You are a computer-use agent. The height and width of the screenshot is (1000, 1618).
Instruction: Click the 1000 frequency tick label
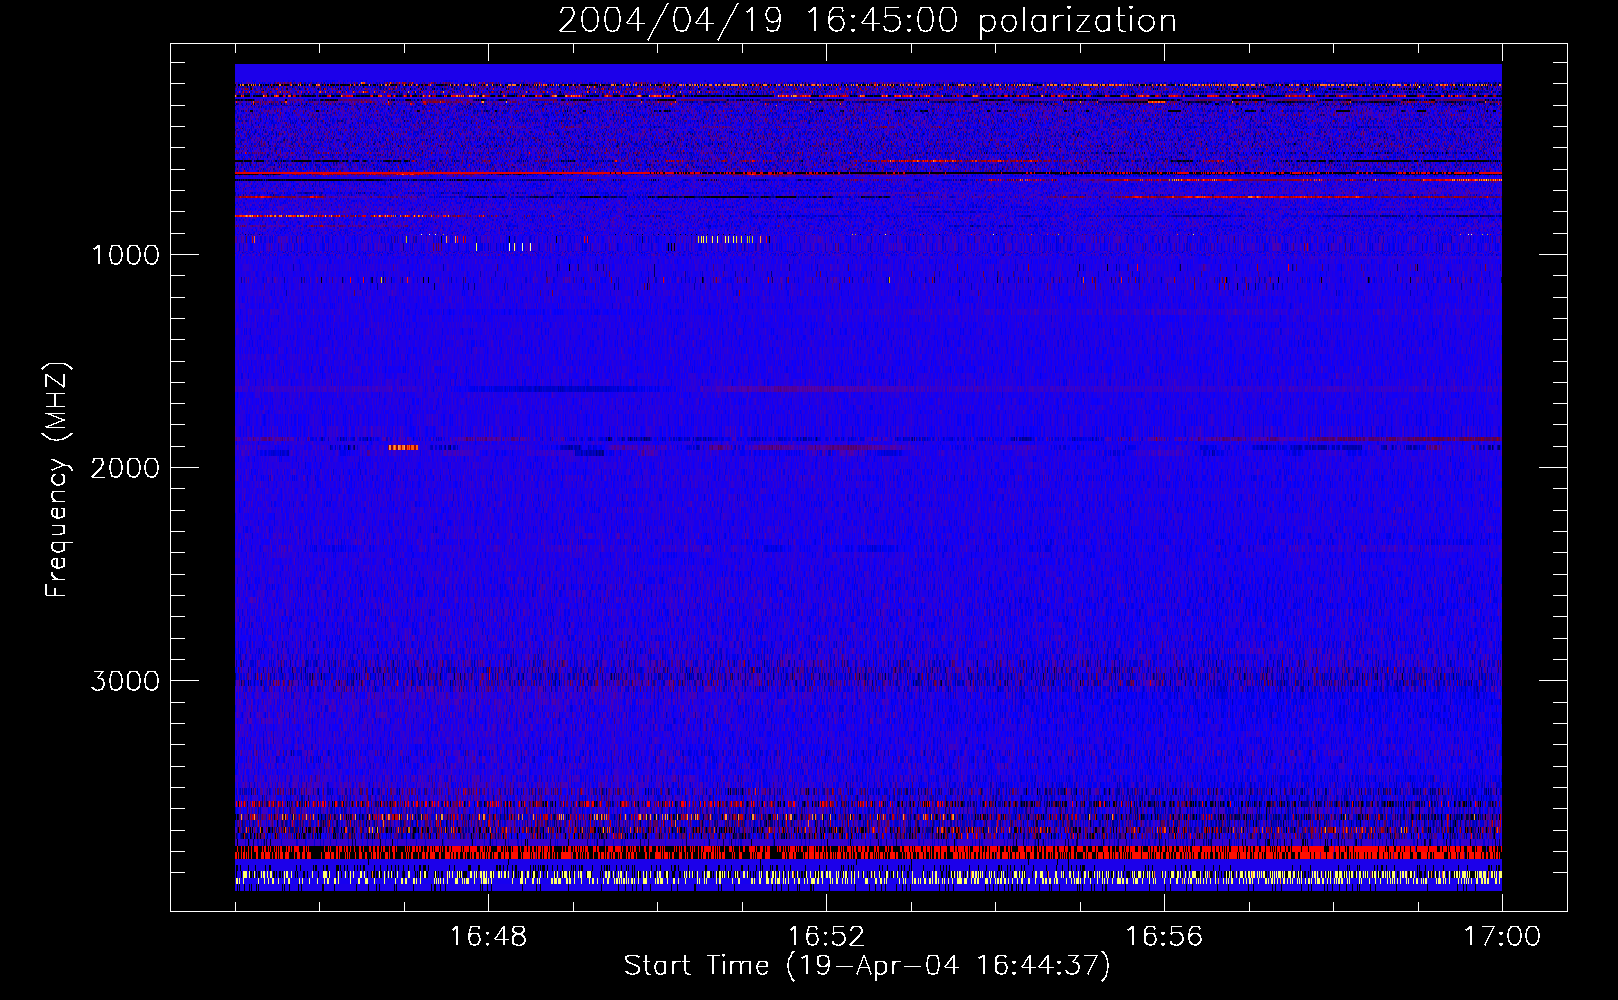pos(125,255)
